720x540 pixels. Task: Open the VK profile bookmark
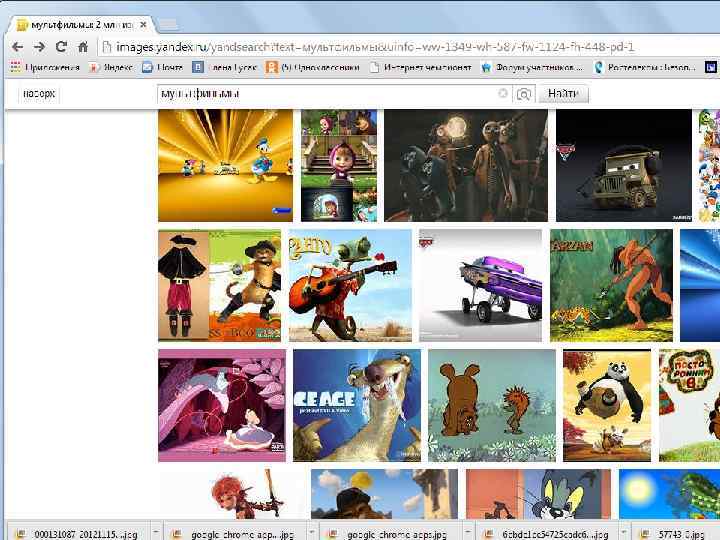225,68
